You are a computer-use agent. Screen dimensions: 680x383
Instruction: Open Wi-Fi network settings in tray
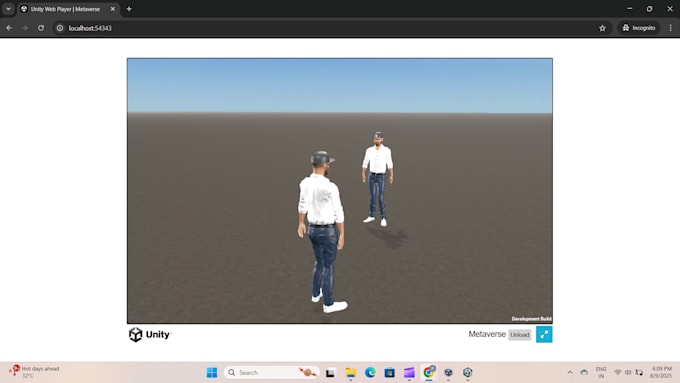(618, 372)
